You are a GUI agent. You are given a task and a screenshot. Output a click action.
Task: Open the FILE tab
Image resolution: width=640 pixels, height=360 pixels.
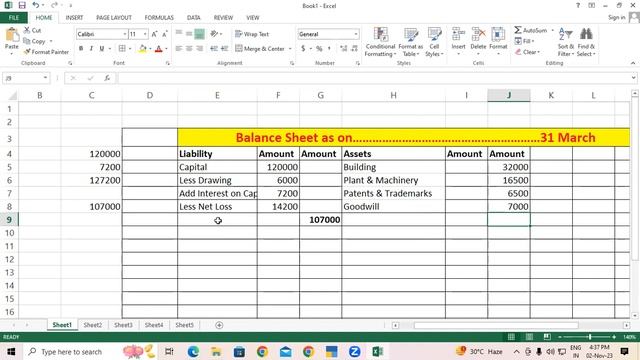13,18
